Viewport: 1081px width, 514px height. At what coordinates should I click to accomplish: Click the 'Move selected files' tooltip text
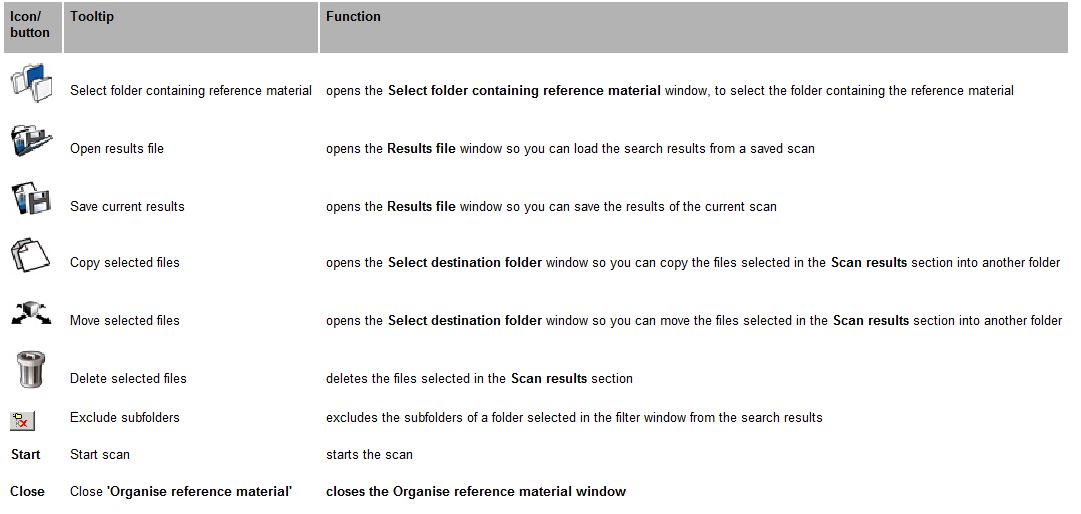click(125, 321)
